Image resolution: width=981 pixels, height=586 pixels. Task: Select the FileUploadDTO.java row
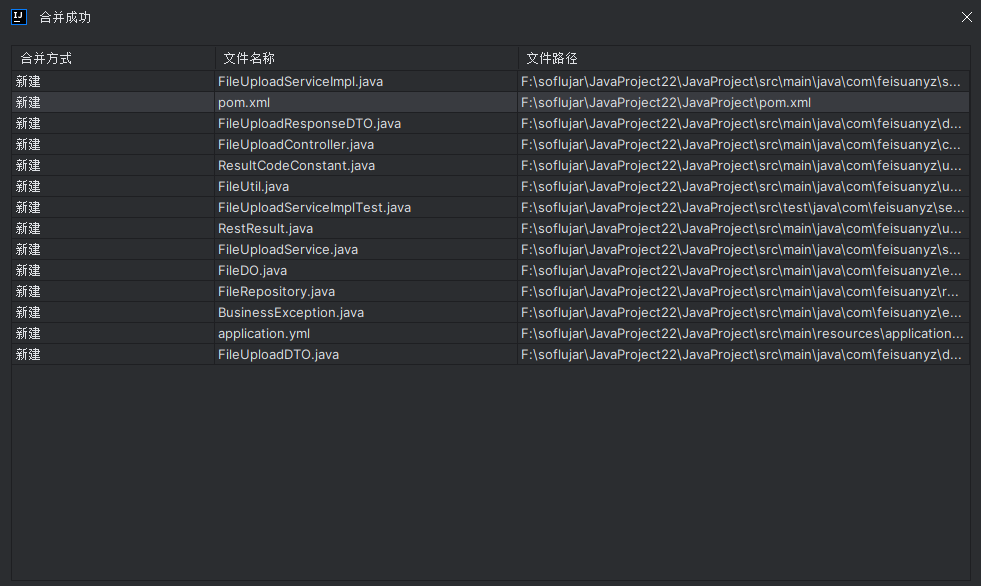(x=278, y=354)
